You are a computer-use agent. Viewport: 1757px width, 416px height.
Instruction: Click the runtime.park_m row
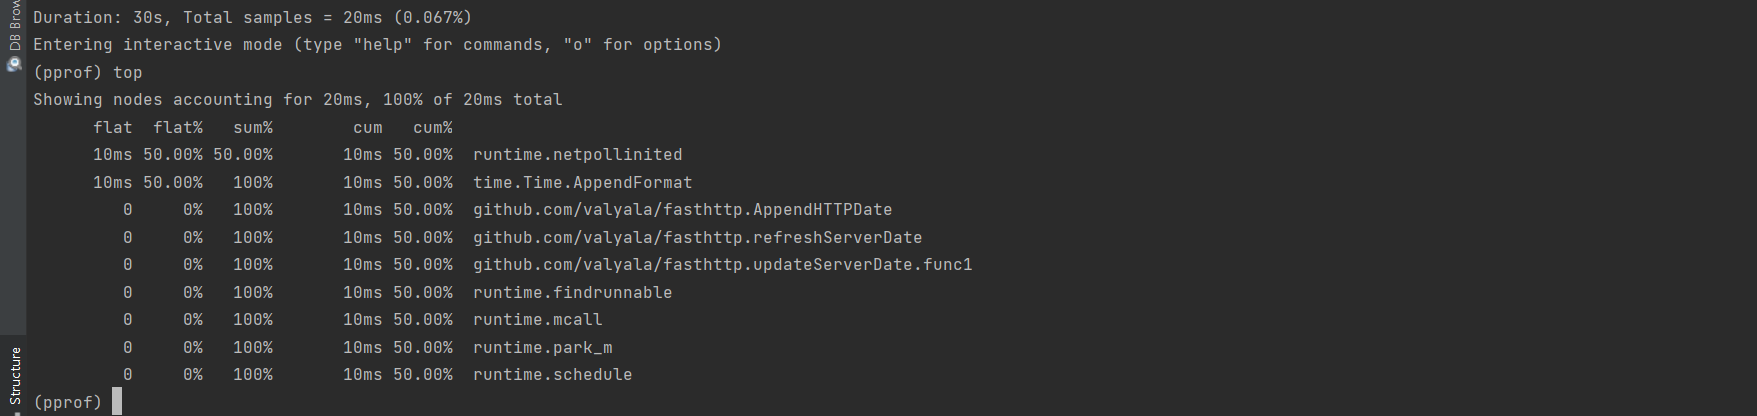click(542, 348)
